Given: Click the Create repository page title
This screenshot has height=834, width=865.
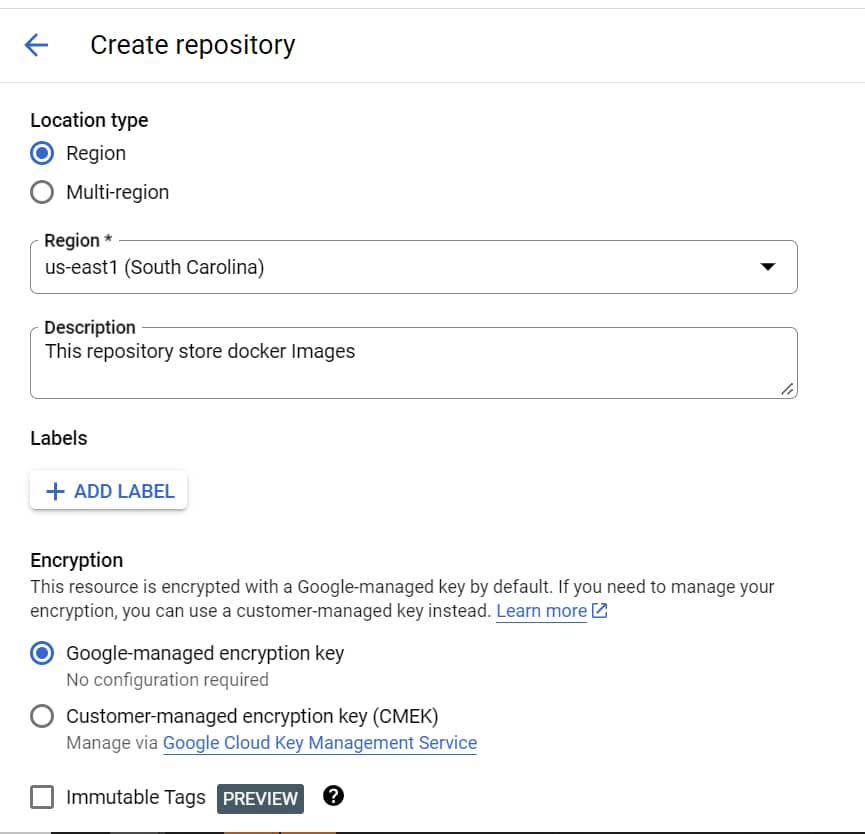Looking at the screenshot, I should pos(192,45).
